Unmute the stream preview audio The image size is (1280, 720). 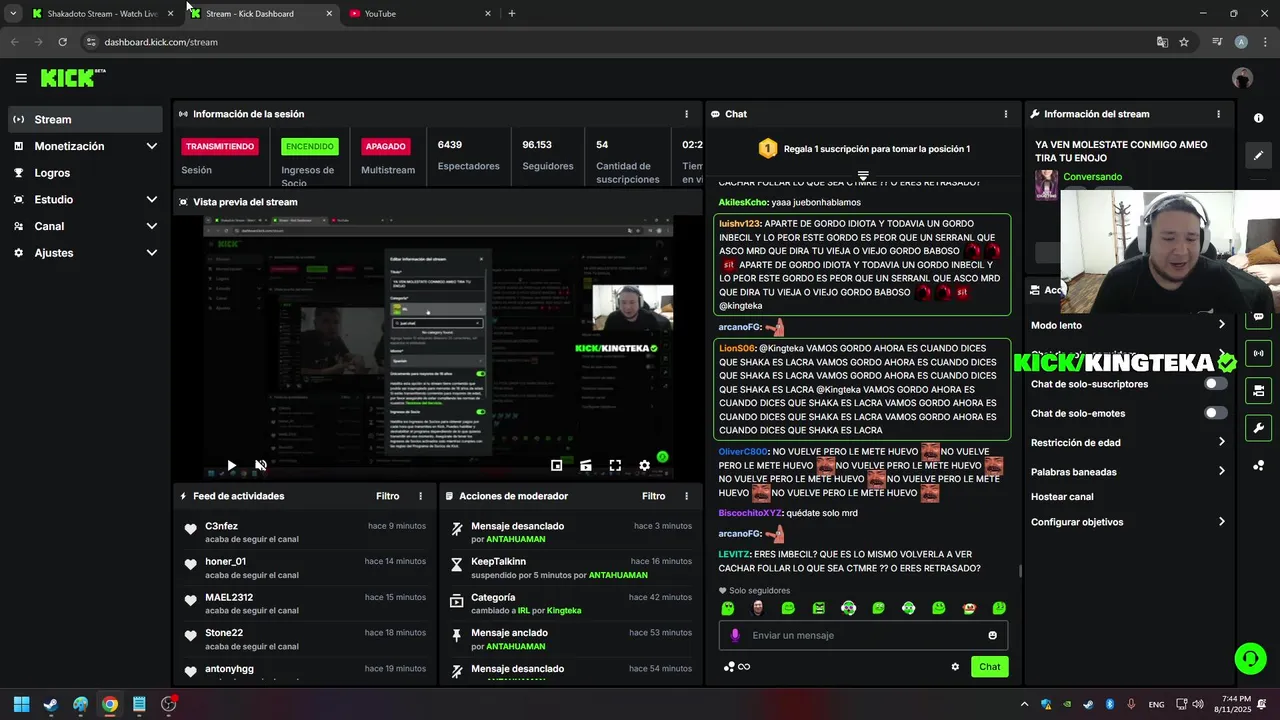point(261,465)
